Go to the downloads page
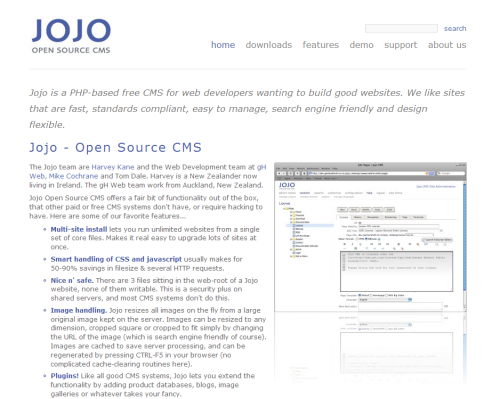 (269, 45)
